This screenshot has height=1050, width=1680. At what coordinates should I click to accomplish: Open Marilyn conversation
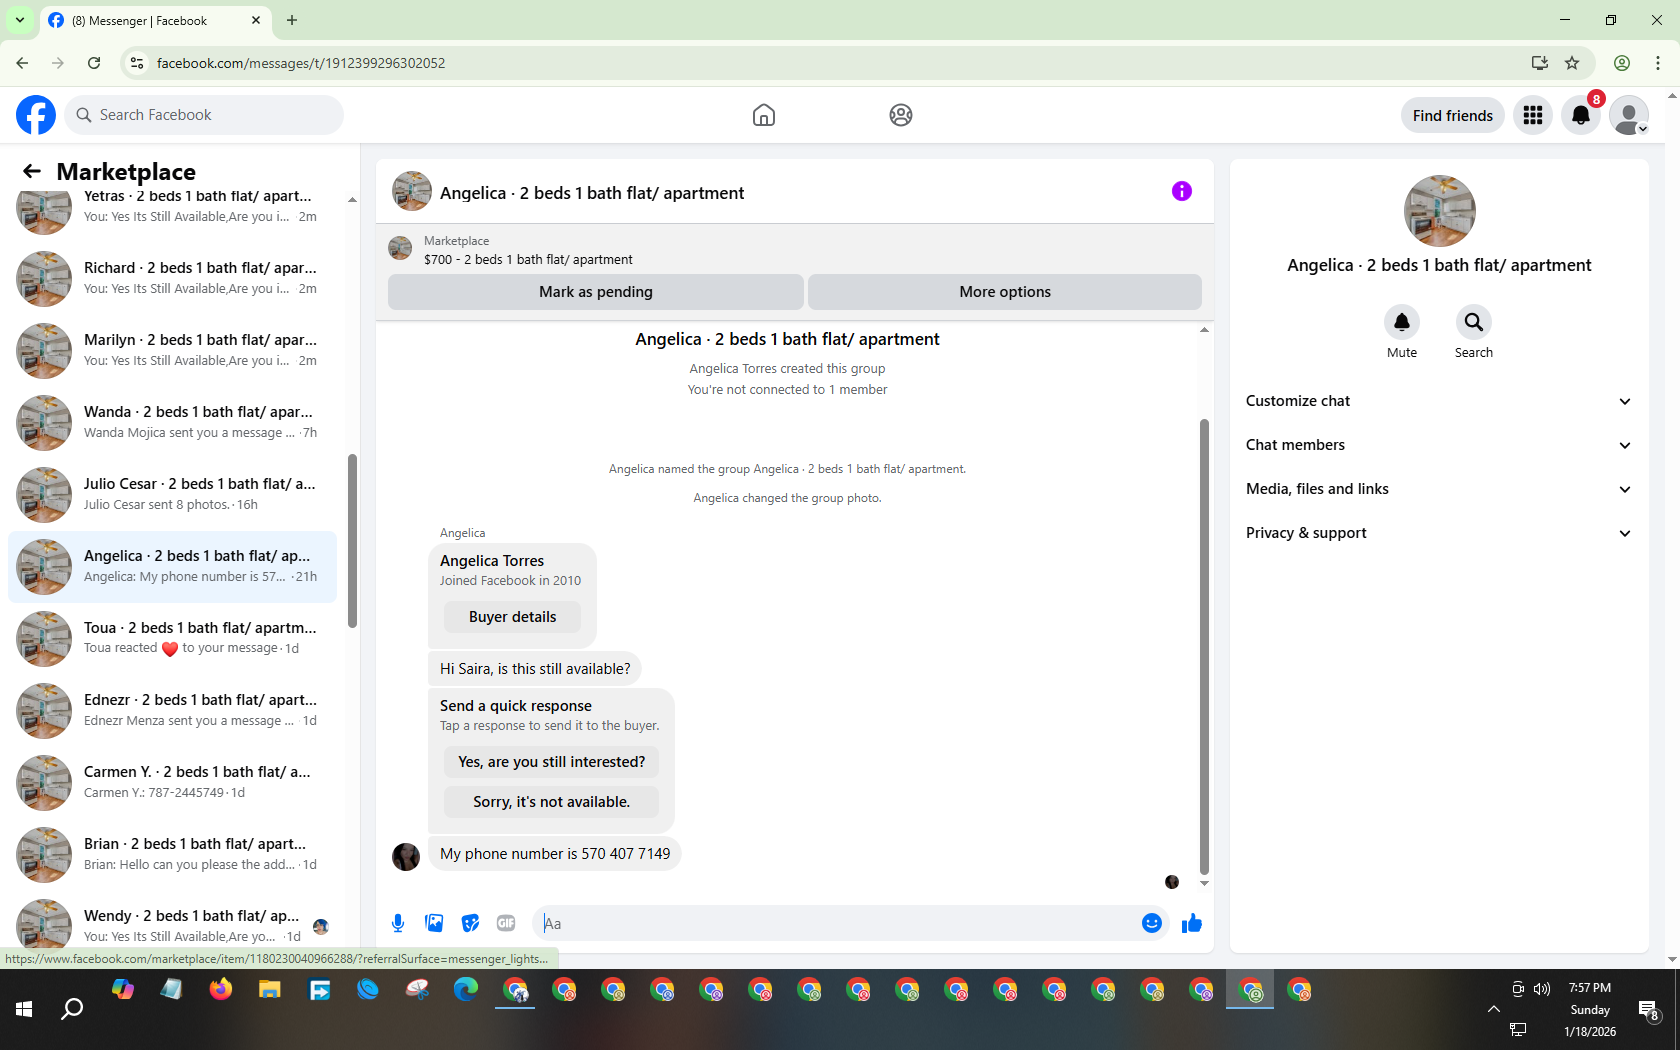(172, 351)
